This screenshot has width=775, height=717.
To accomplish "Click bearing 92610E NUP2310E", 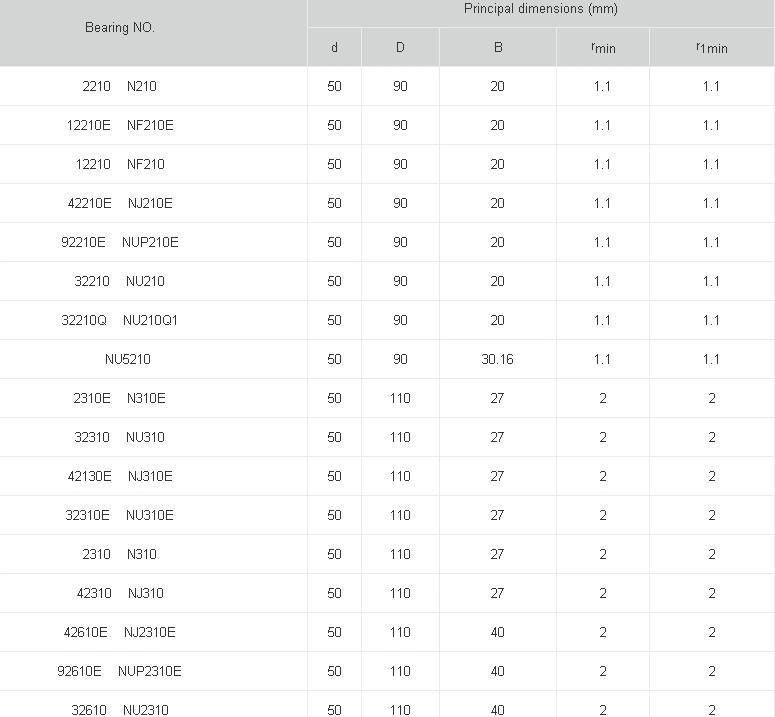I will click(x=119, y=671).
